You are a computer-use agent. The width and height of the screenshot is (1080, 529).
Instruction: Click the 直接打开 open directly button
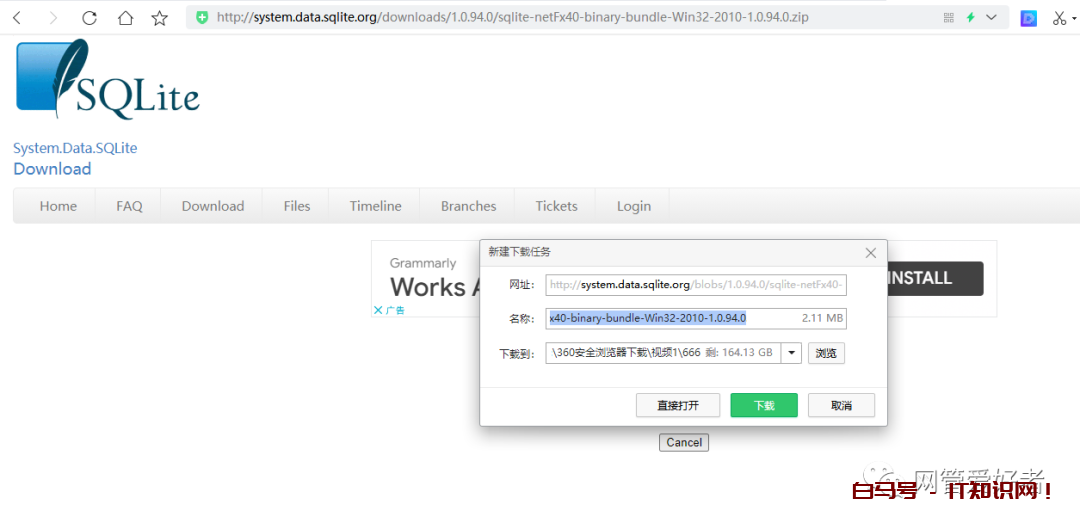tap(678, 405)
